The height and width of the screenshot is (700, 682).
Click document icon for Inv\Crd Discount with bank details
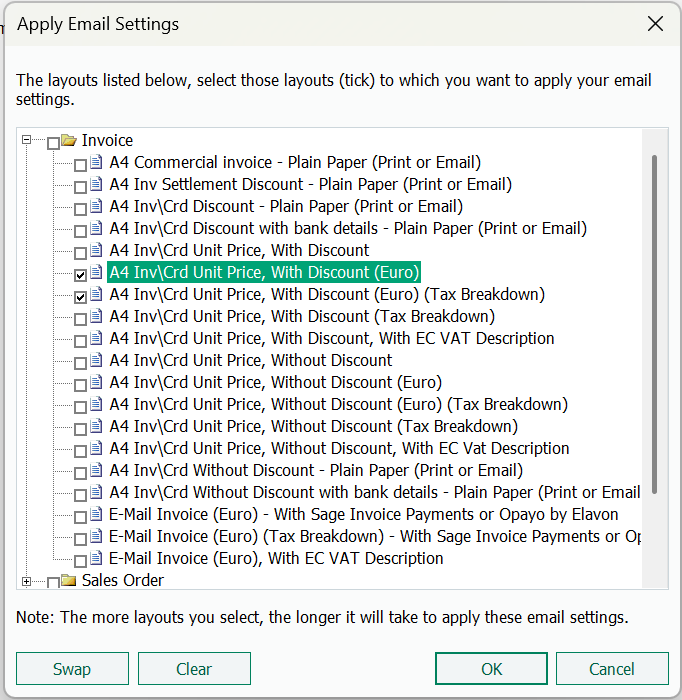click(96, 228)
